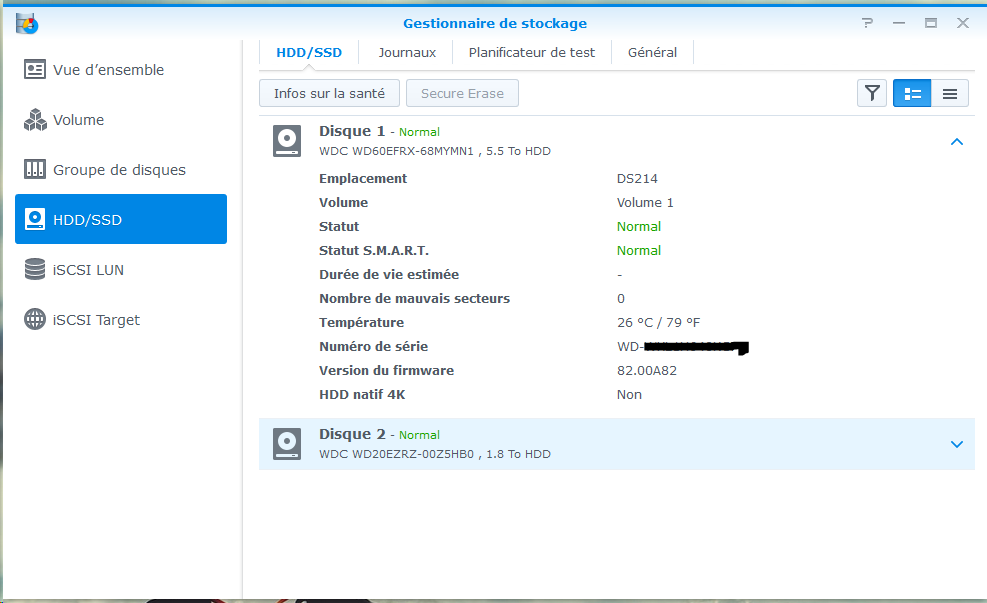Viewport: 987px width, 603px height.
Task: Select the Disque 1 title
Action: point(352,131)
